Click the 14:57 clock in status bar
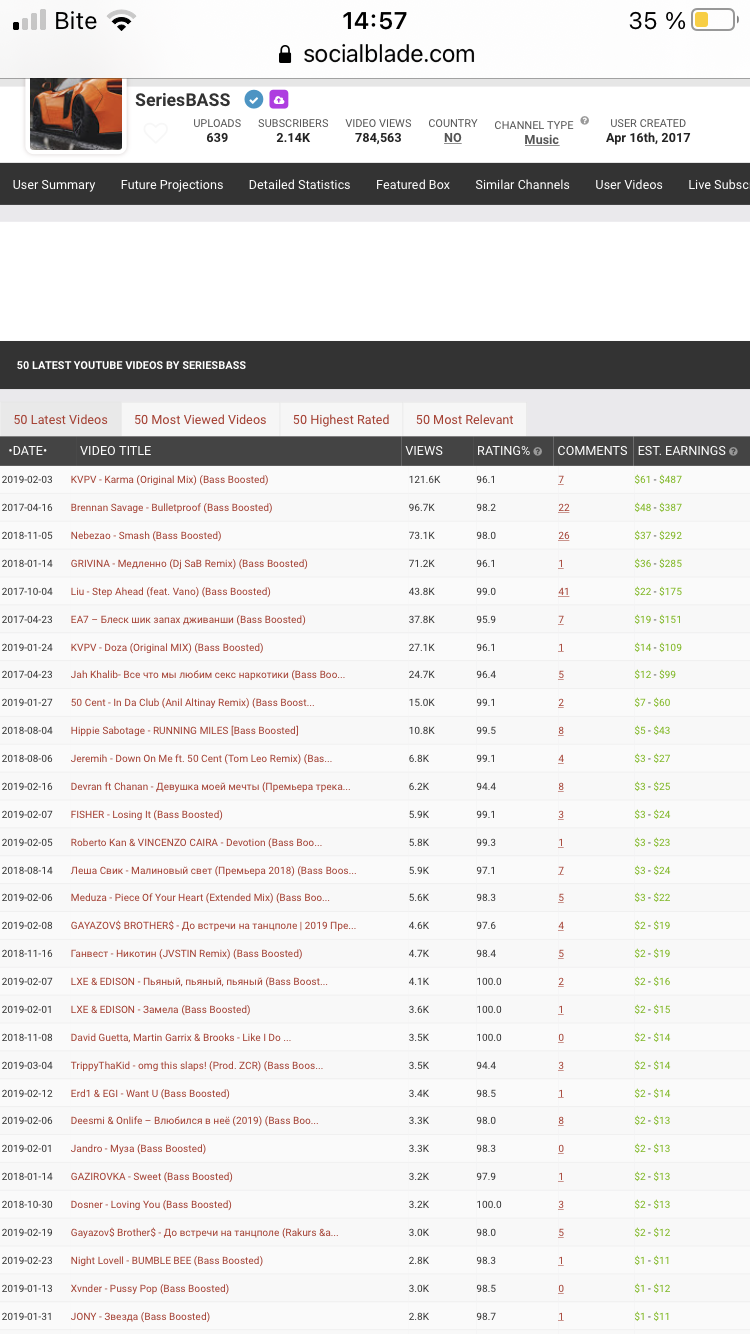This screenshot has width=750, height=1334. click(x=375, y=21)
